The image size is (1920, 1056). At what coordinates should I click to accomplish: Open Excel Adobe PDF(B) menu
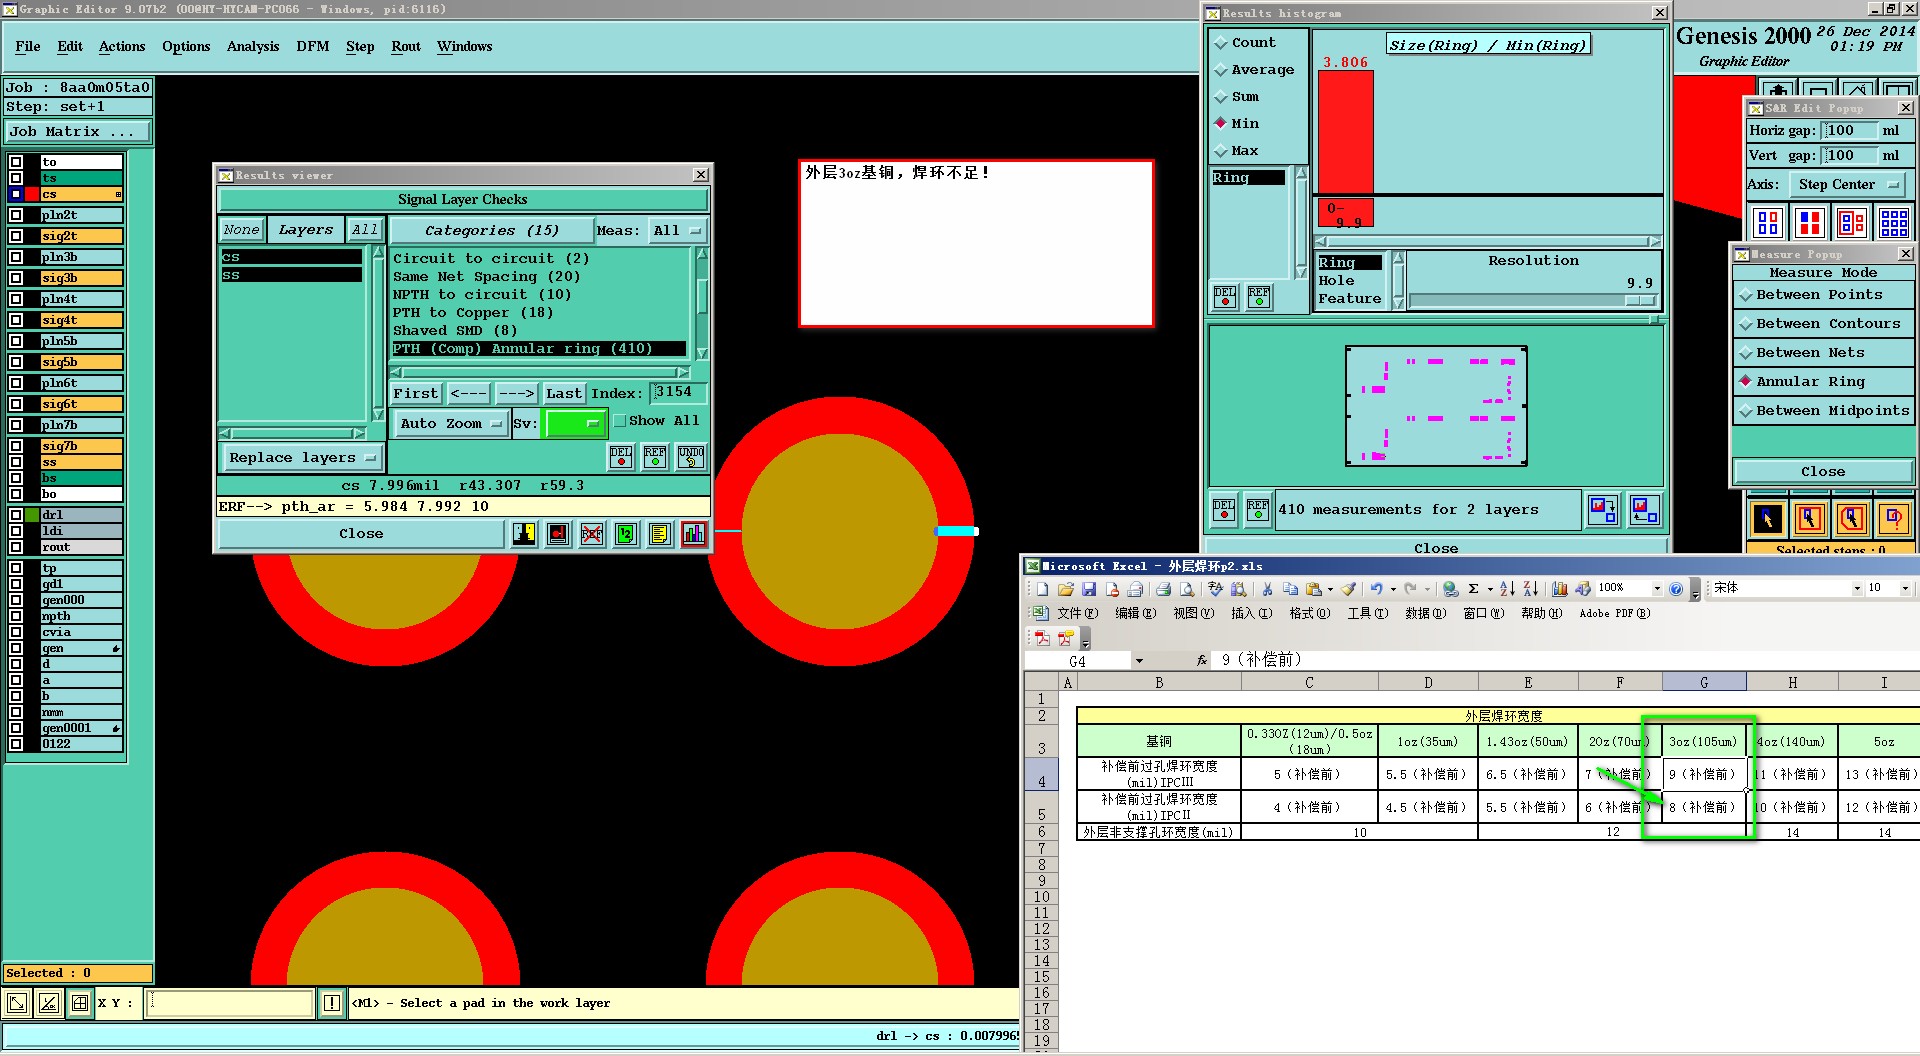(x=1615, y=614)
